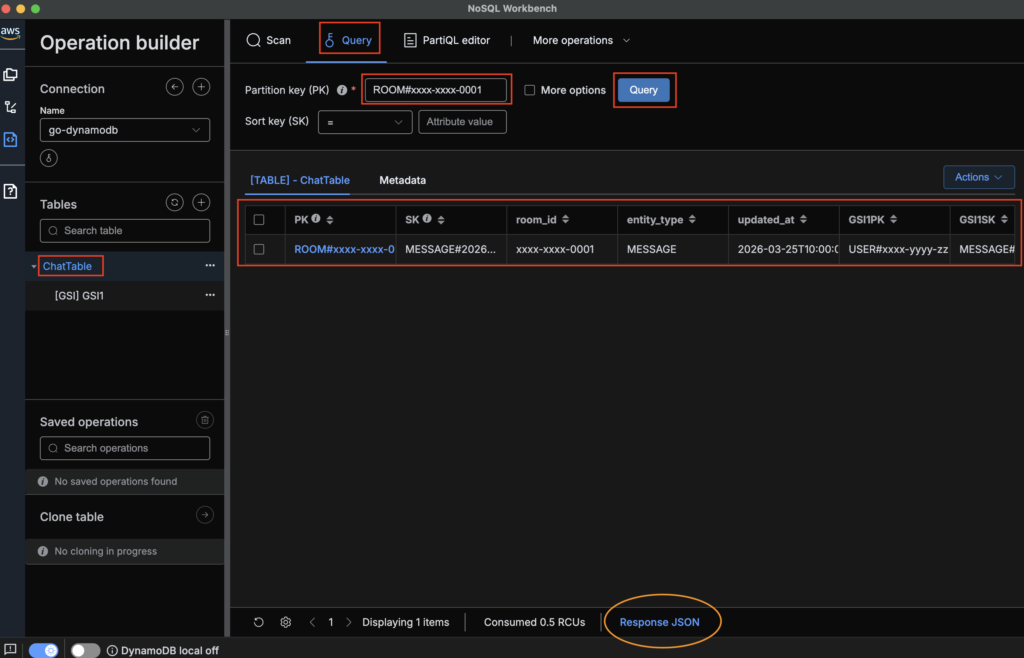Open the go-dynamodb connection dropdown
The image size is (1024, 658).
(x=125, y=130)
